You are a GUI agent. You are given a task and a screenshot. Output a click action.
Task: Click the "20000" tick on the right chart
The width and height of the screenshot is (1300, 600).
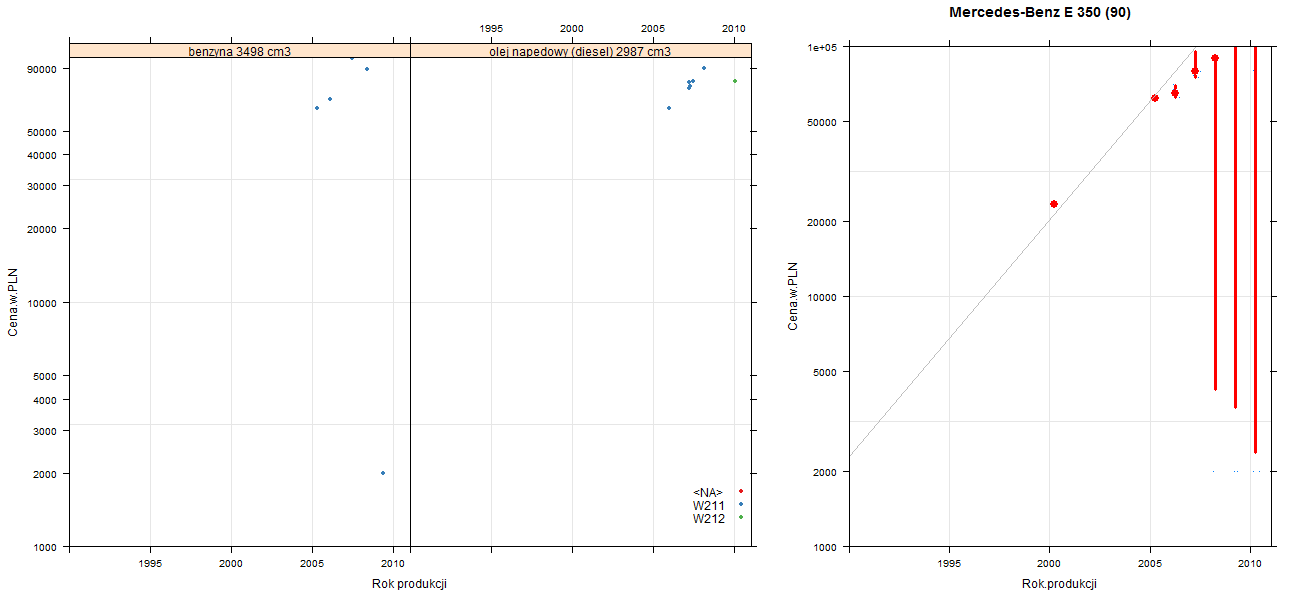click(x=824, y=221)
